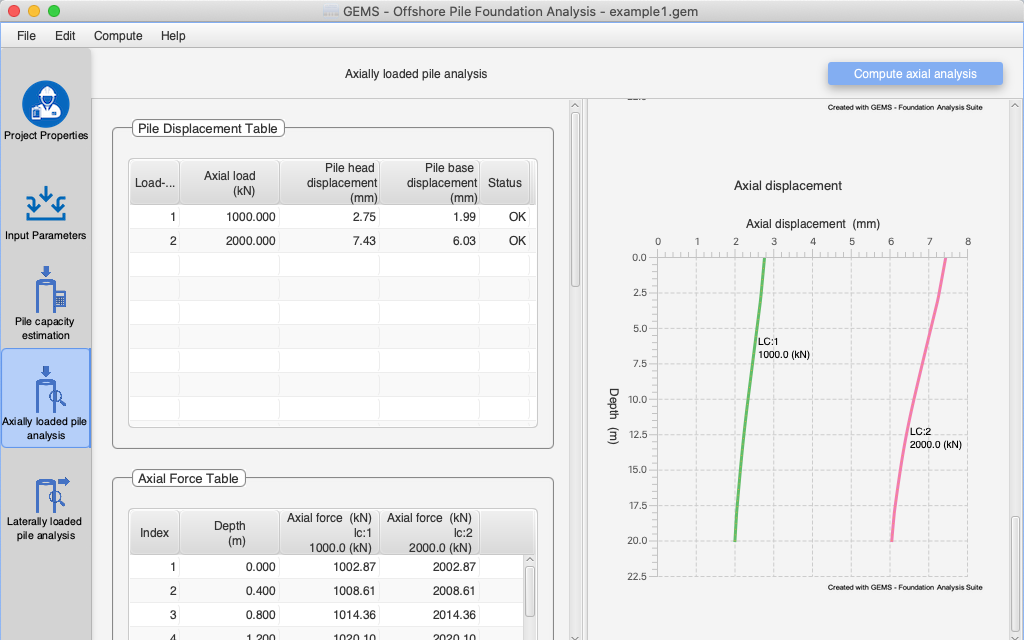This screenshot has width=1024, height=640.
Task: Click the Status column header
Action: pos(504,183)
